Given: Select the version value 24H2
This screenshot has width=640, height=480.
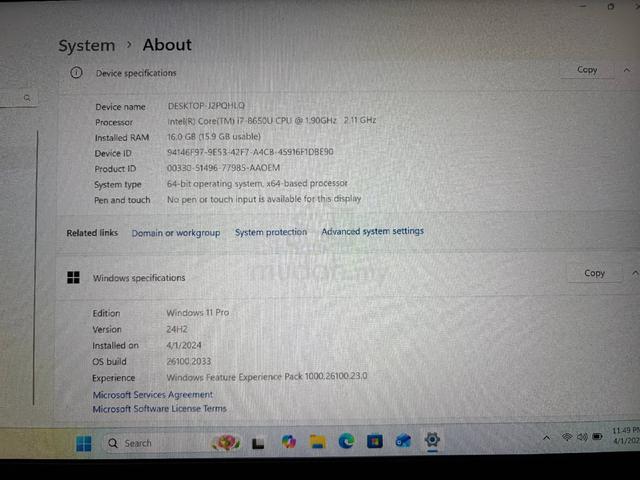Looking at the screenshot, I should click(176, 329).
